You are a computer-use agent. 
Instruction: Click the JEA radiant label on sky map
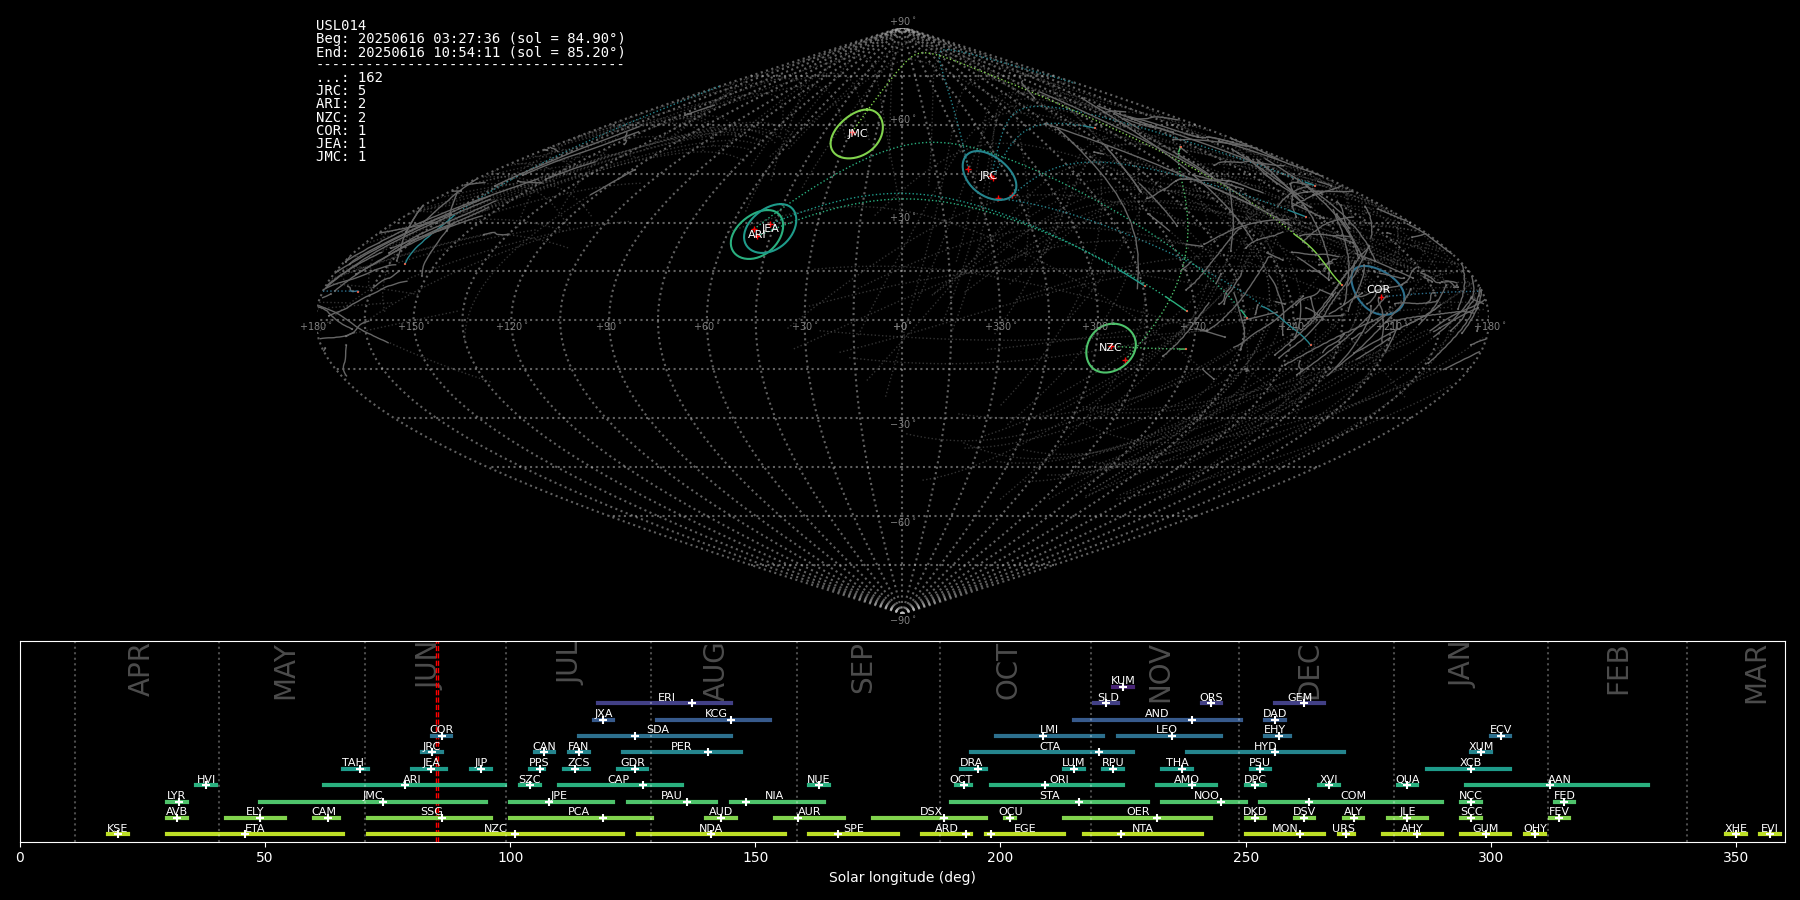pyautogui.click(x=770, y=228)
